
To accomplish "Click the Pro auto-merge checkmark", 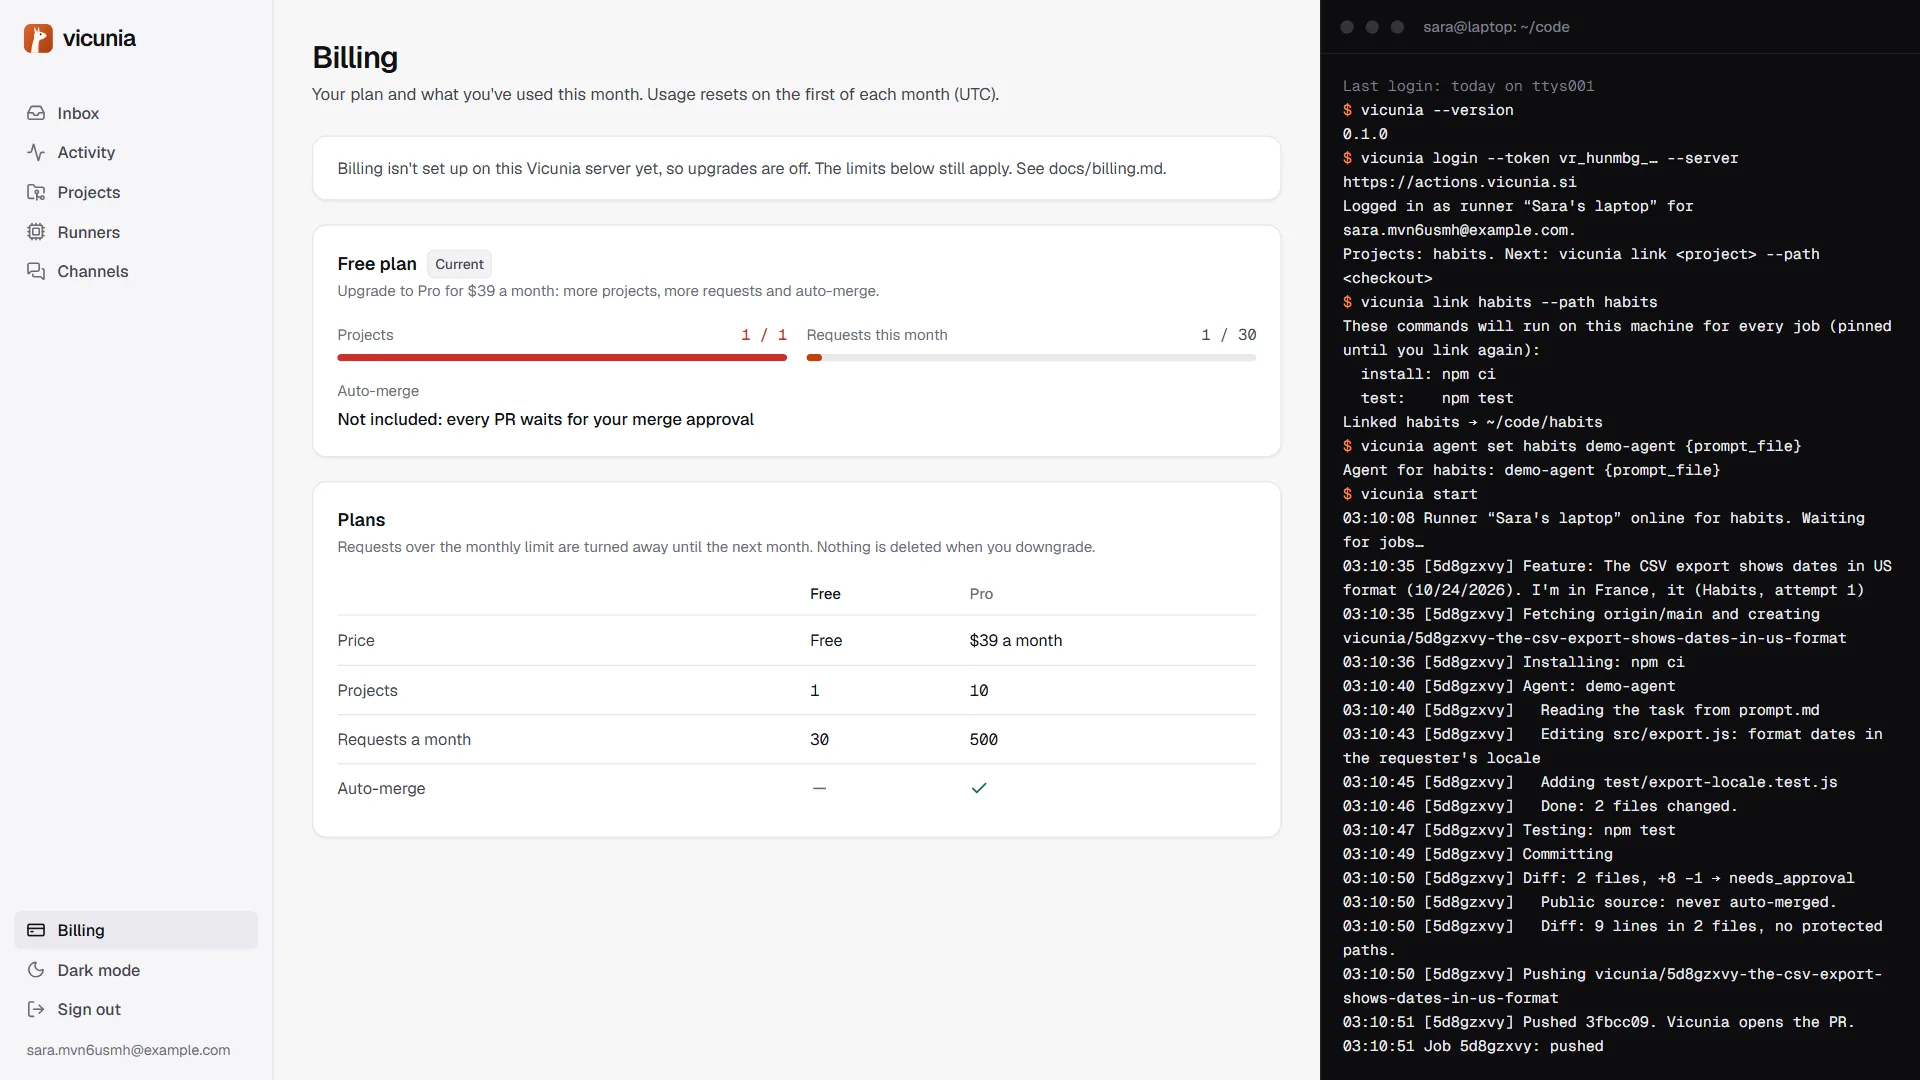I will (x=979, y=788).
